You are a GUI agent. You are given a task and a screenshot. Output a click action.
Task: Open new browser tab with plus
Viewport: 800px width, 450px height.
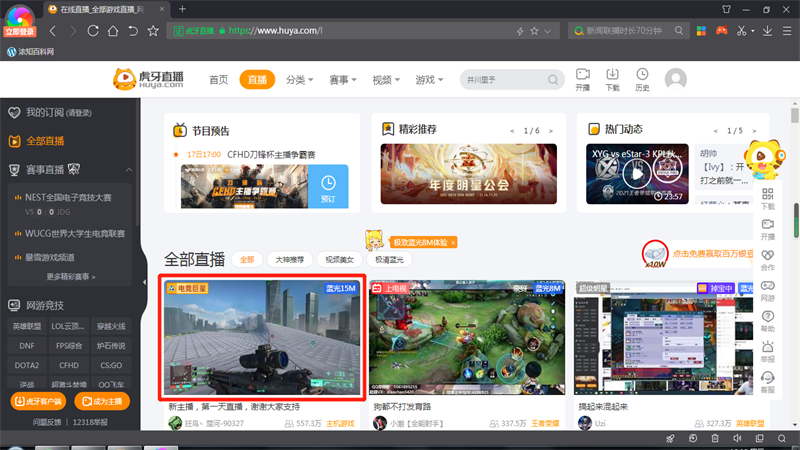[182, 9]
